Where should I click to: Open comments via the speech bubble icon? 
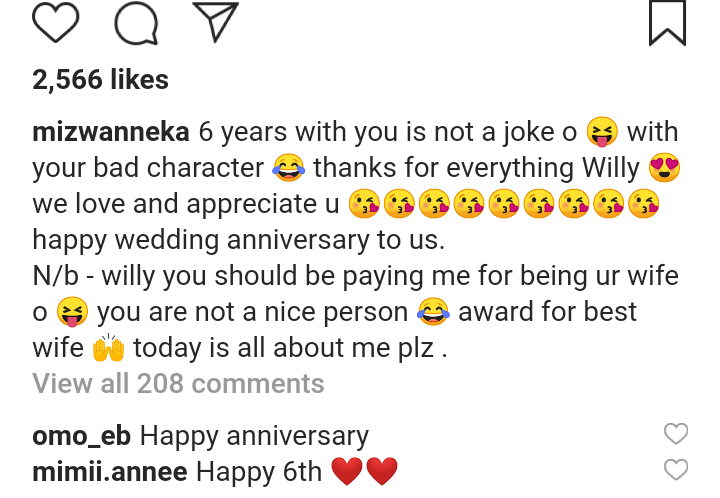coord(137,23)
